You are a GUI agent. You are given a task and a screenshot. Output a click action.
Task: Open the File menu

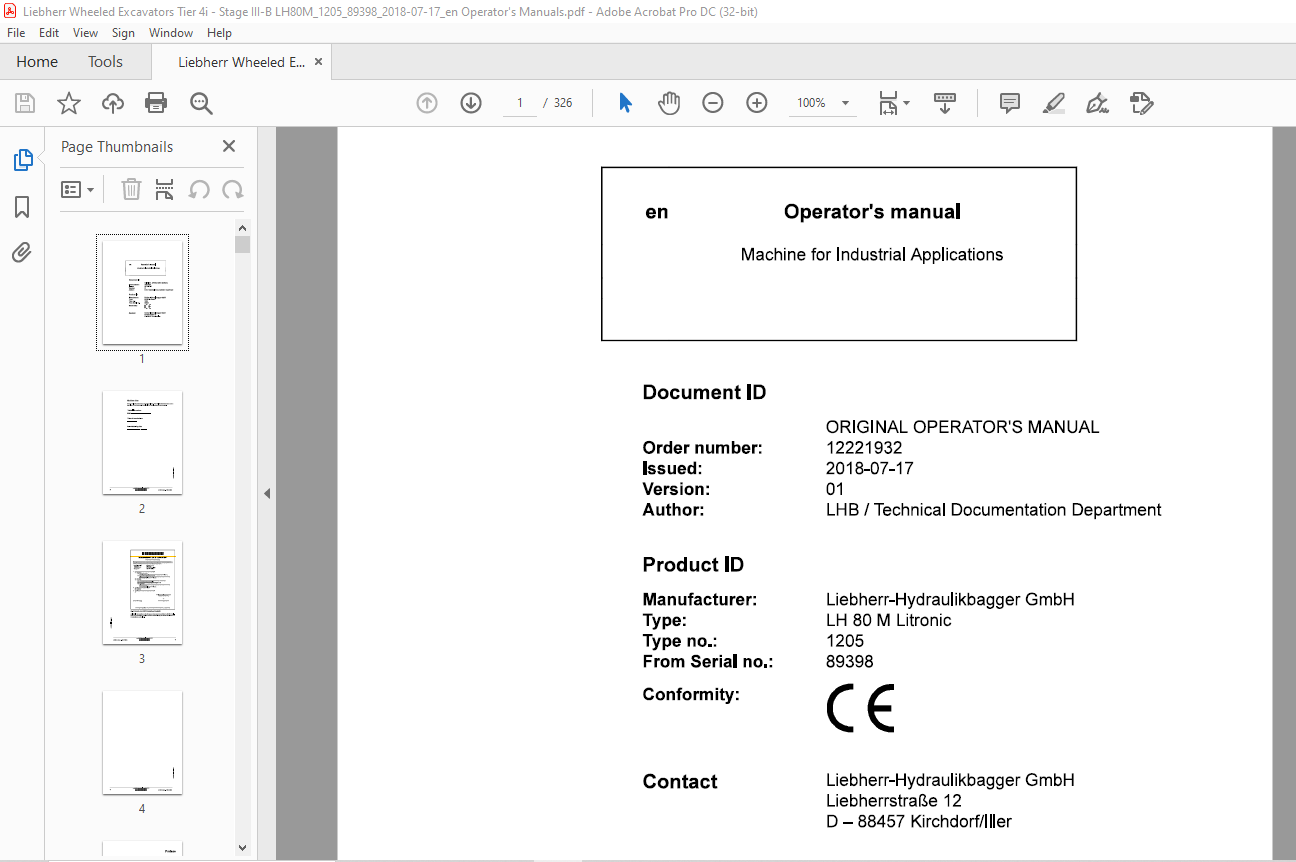[16, 33]
